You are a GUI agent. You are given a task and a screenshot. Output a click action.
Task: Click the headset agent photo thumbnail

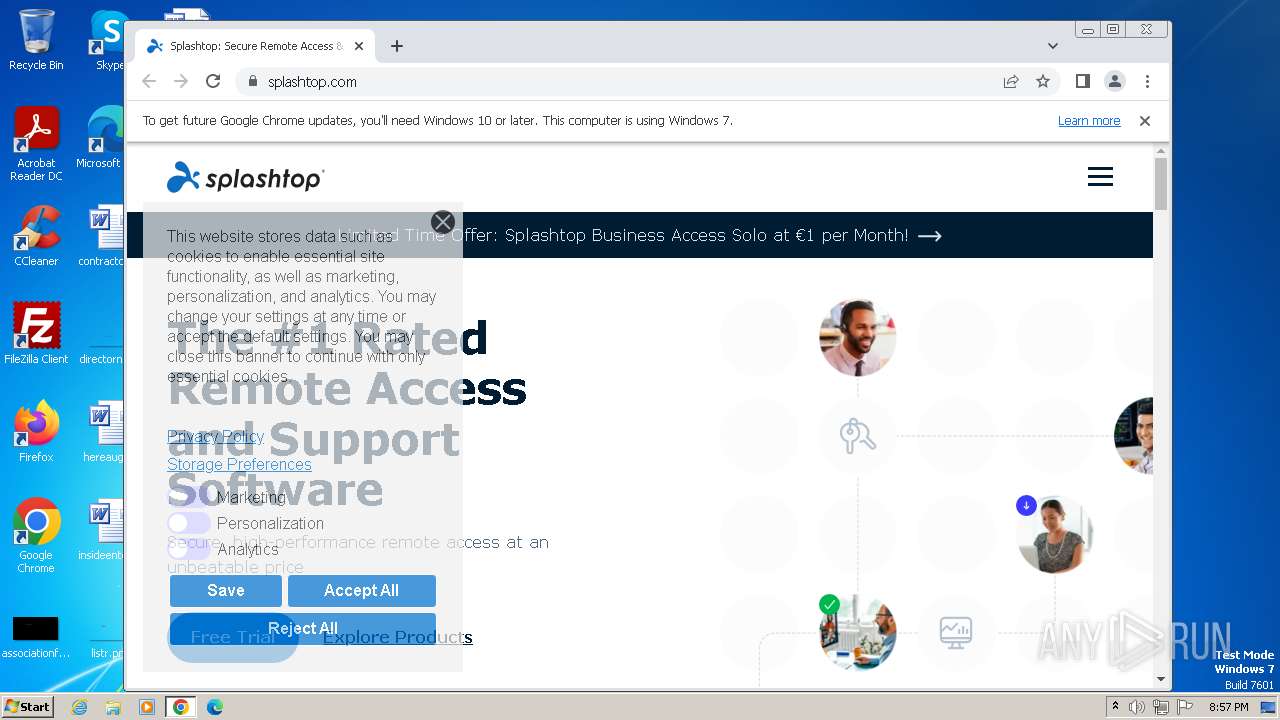coord(857,338)
